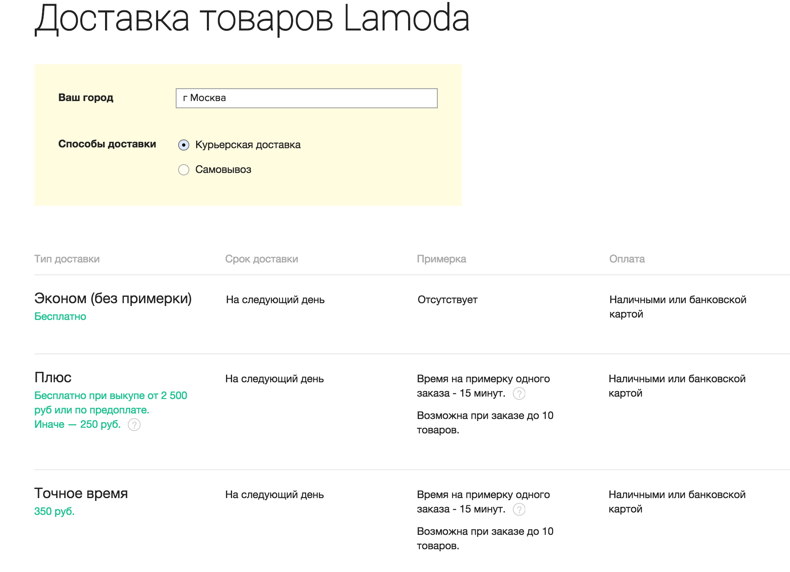
Task: Click the 'Плюс' delivery type title
Action: coord(53,378)
